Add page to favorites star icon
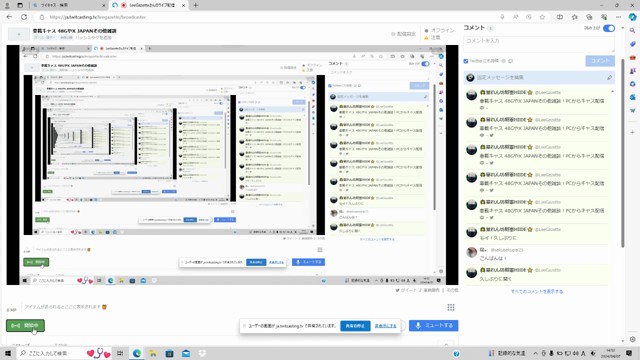 coord(542,17)
